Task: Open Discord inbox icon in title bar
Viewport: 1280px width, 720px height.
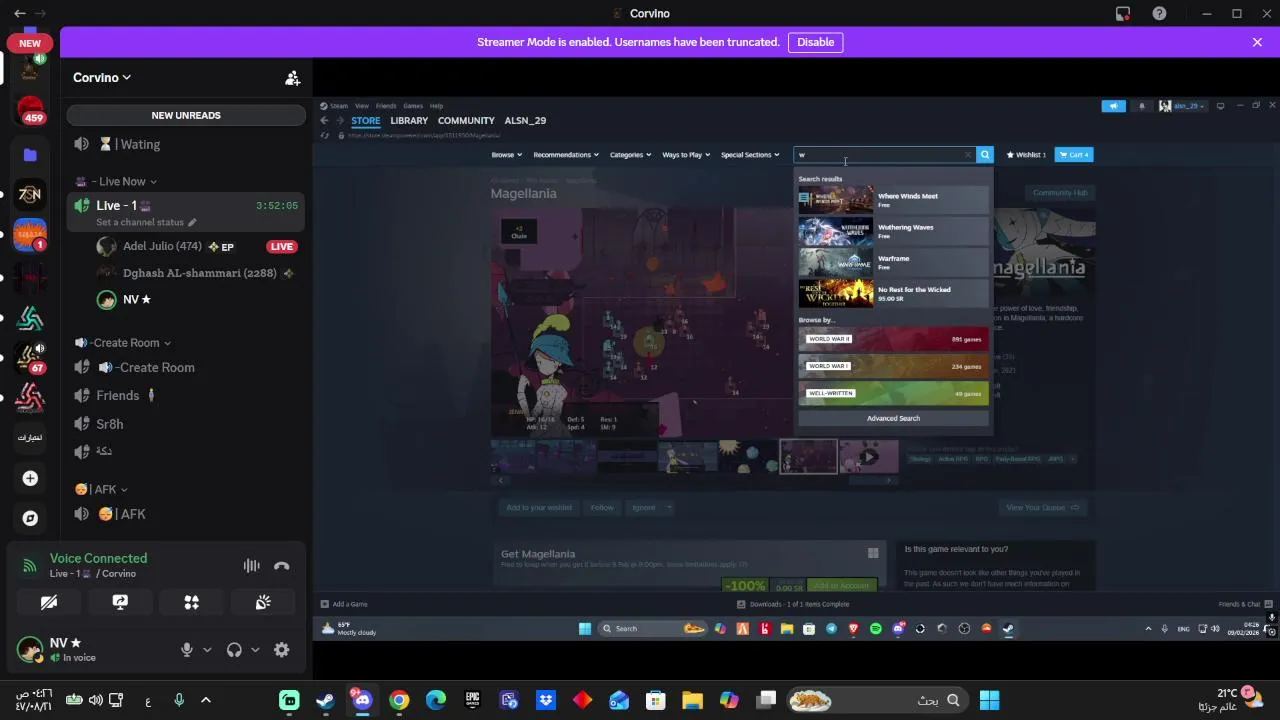Action: click(1122, 13)
